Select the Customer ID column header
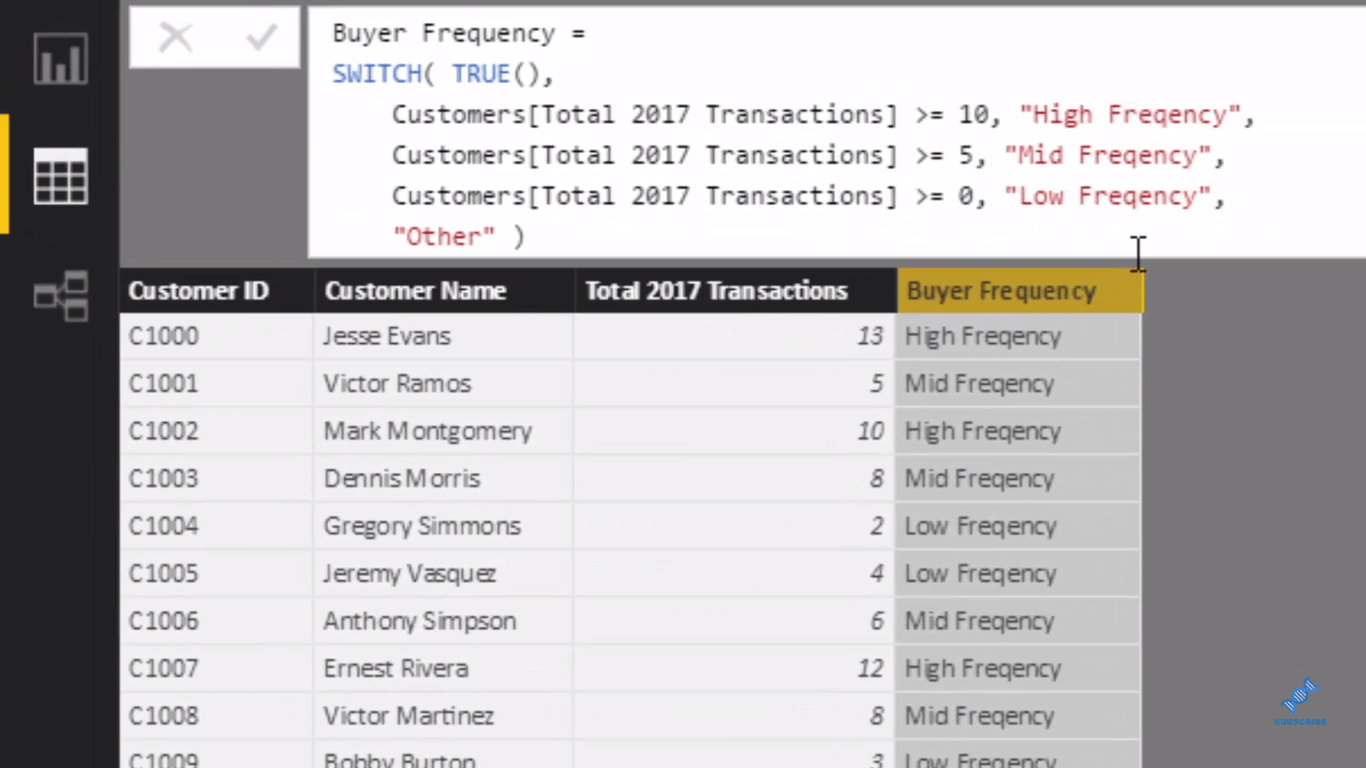The height and width of the screenshot is (768, 1366). coord(217,291)
